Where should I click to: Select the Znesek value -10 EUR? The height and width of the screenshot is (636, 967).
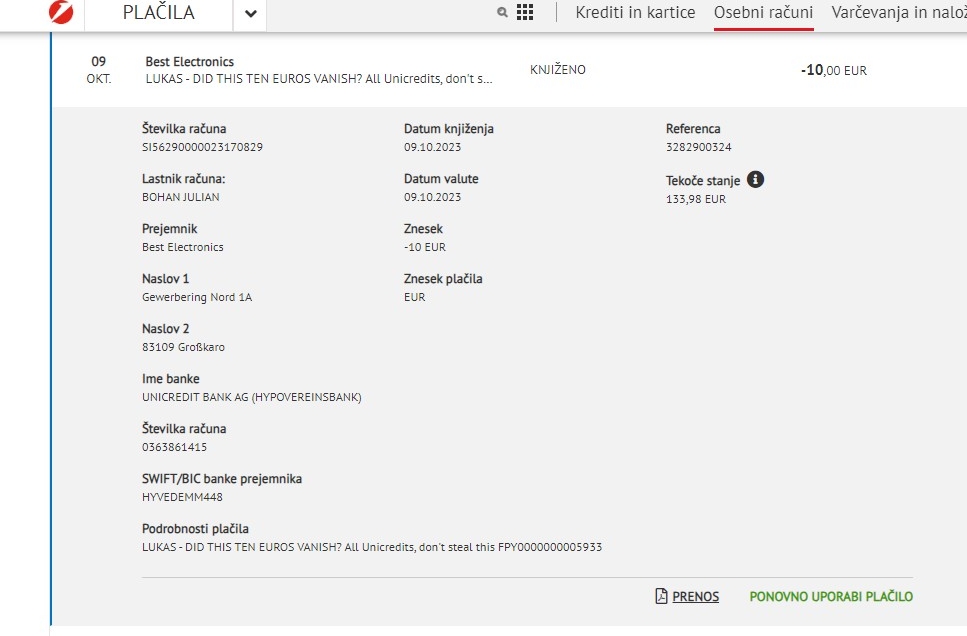tap(425, 247)
